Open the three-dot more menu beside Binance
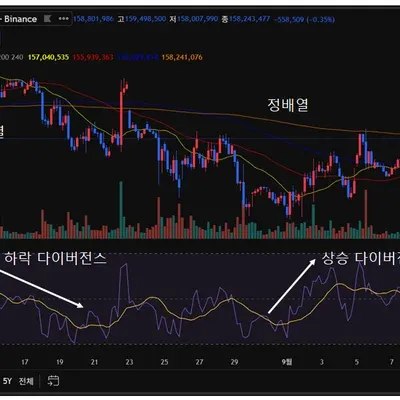Viewport: 400px width, 400px height. [63, 19]
